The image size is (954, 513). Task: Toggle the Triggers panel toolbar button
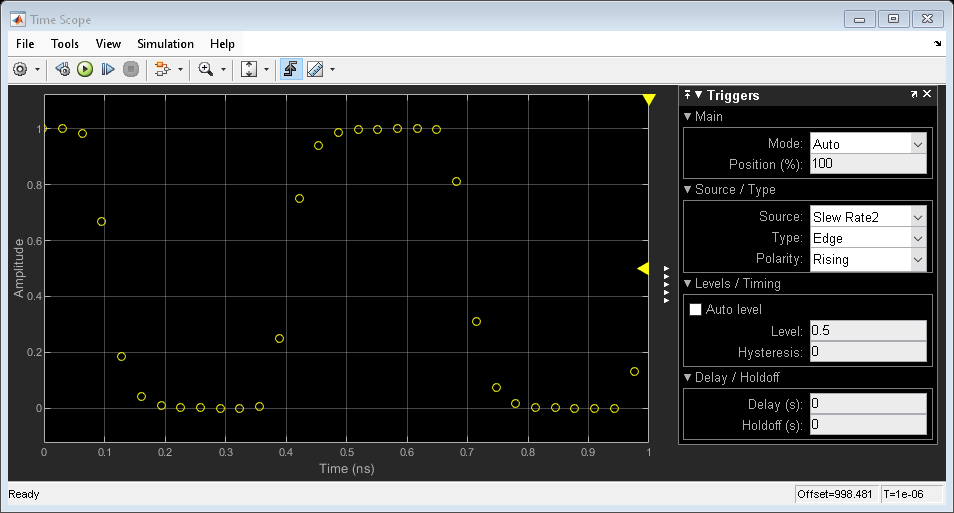291,69
